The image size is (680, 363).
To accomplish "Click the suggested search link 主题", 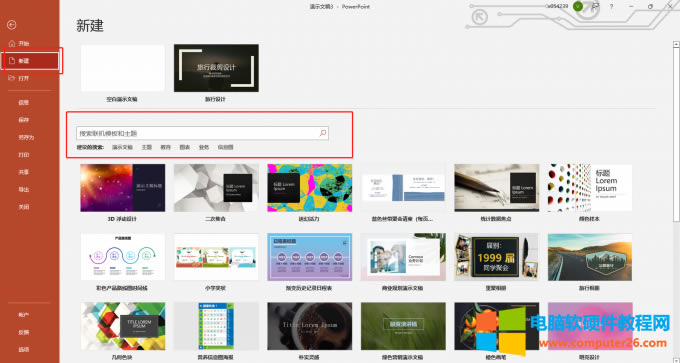I will pos(147,147).
